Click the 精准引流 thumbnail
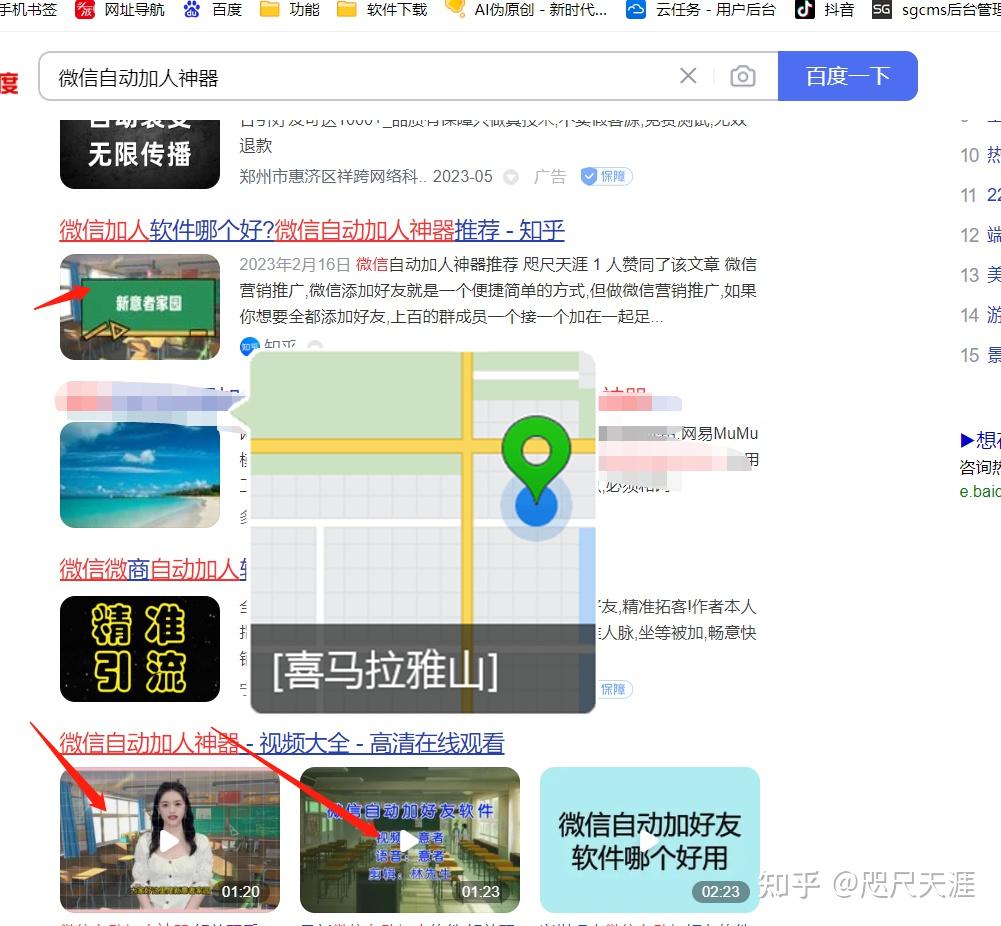 click(140, 648)
